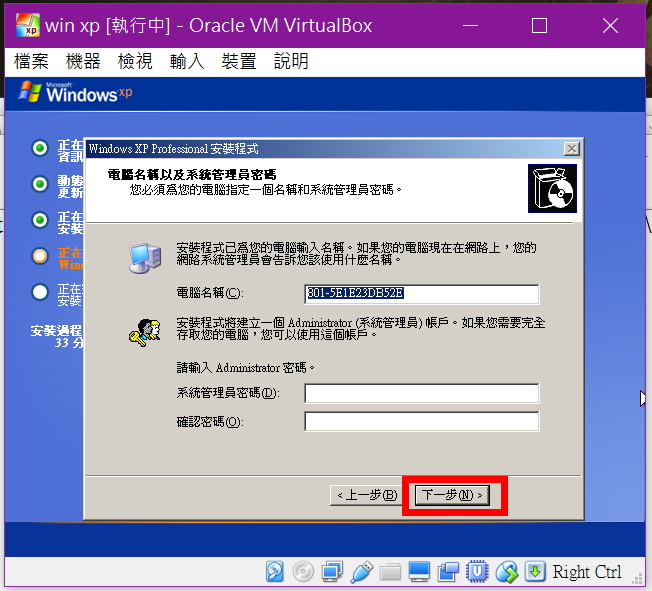Click the CPU virtualization status icon
Viewport: 652px width, 591px height.
(477, 572)
